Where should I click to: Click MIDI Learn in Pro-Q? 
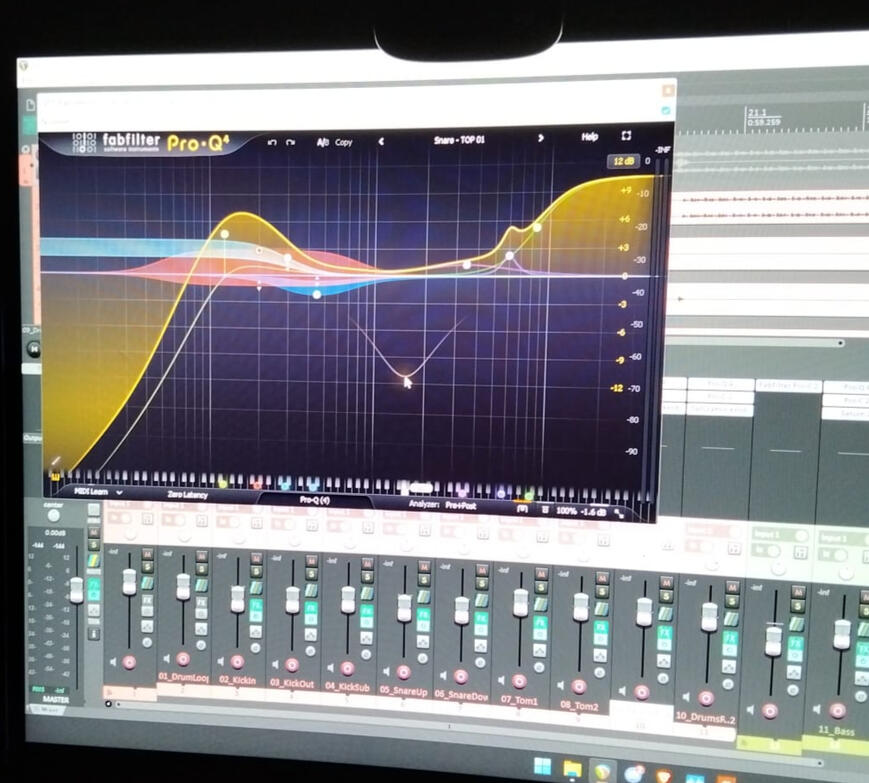[x=91, y=492]
